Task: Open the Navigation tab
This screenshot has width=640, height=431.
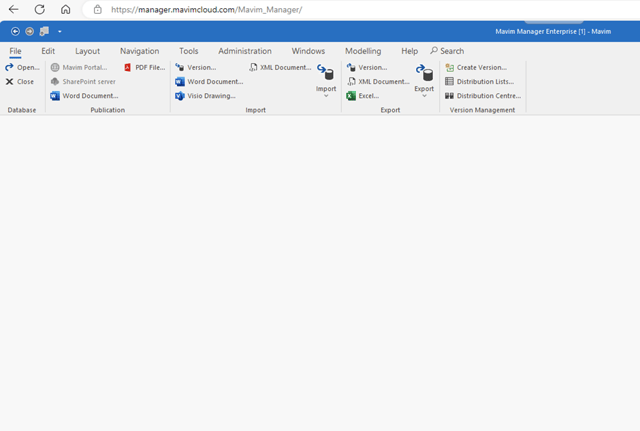Action: pyautogui.click(x=140, y=51)
